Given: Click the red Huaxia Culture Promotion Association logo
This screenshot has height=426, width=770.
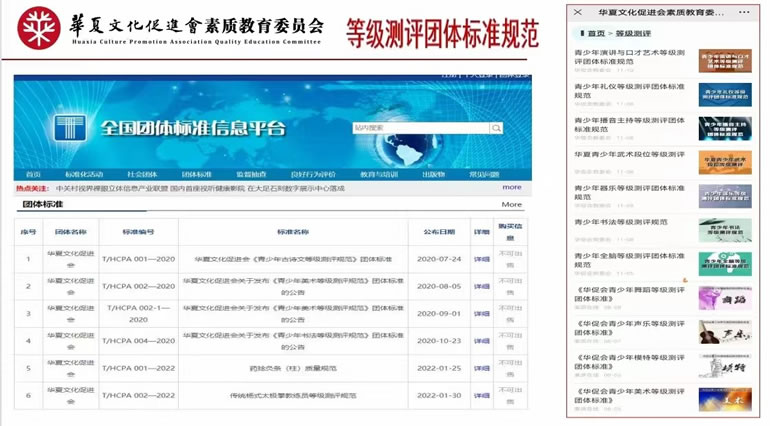Looking at the screenshot, I should point(39,28).
